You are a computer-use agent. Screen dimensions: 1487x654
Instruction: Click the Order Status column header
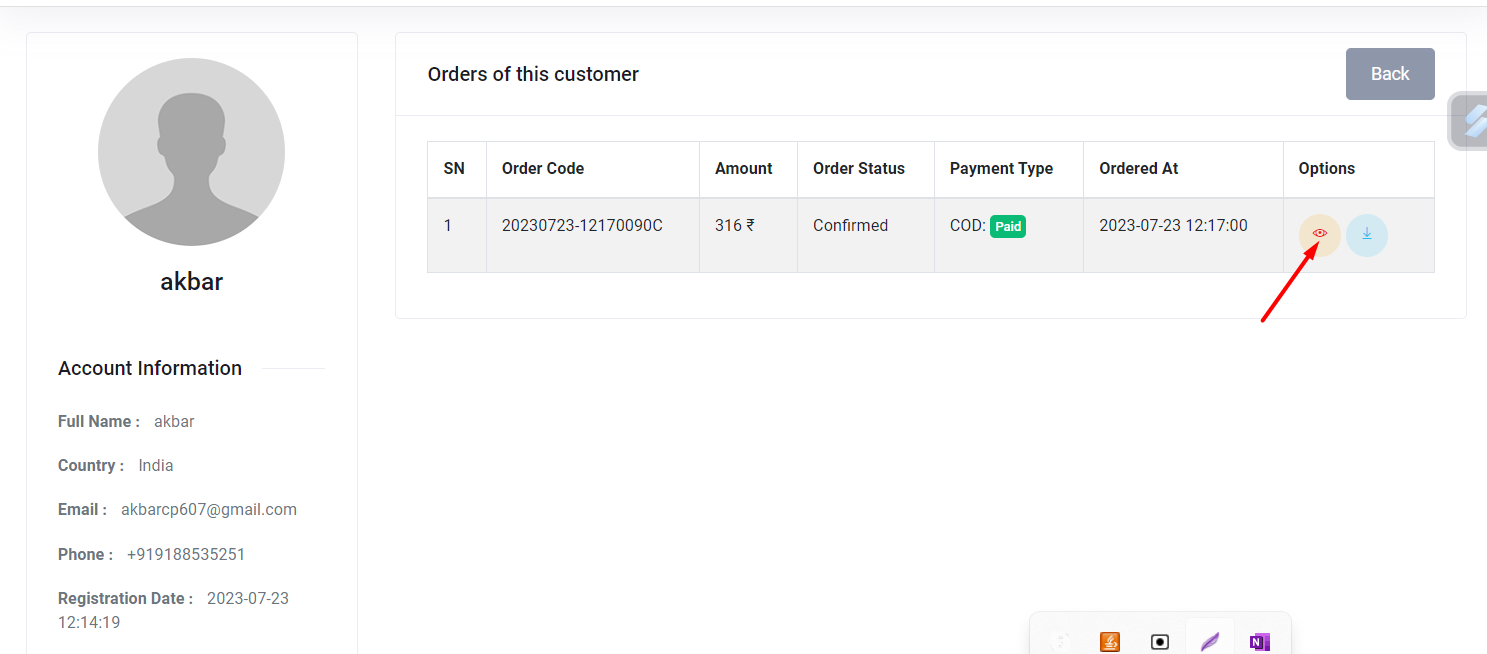(x=858, y=168)
